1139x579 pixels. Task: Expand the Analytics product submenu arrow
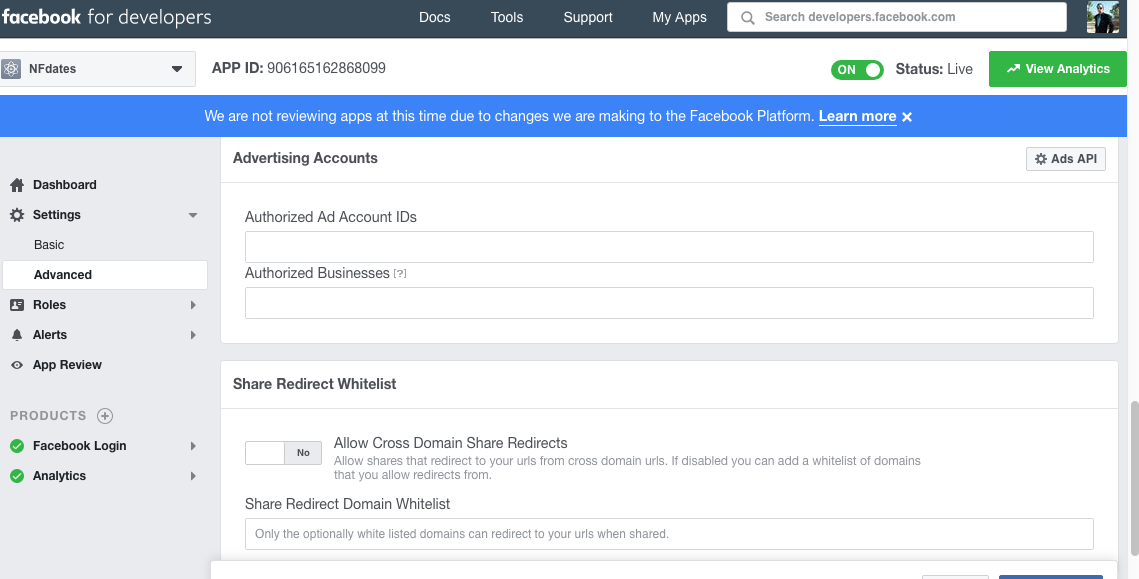tap(193, 476)
